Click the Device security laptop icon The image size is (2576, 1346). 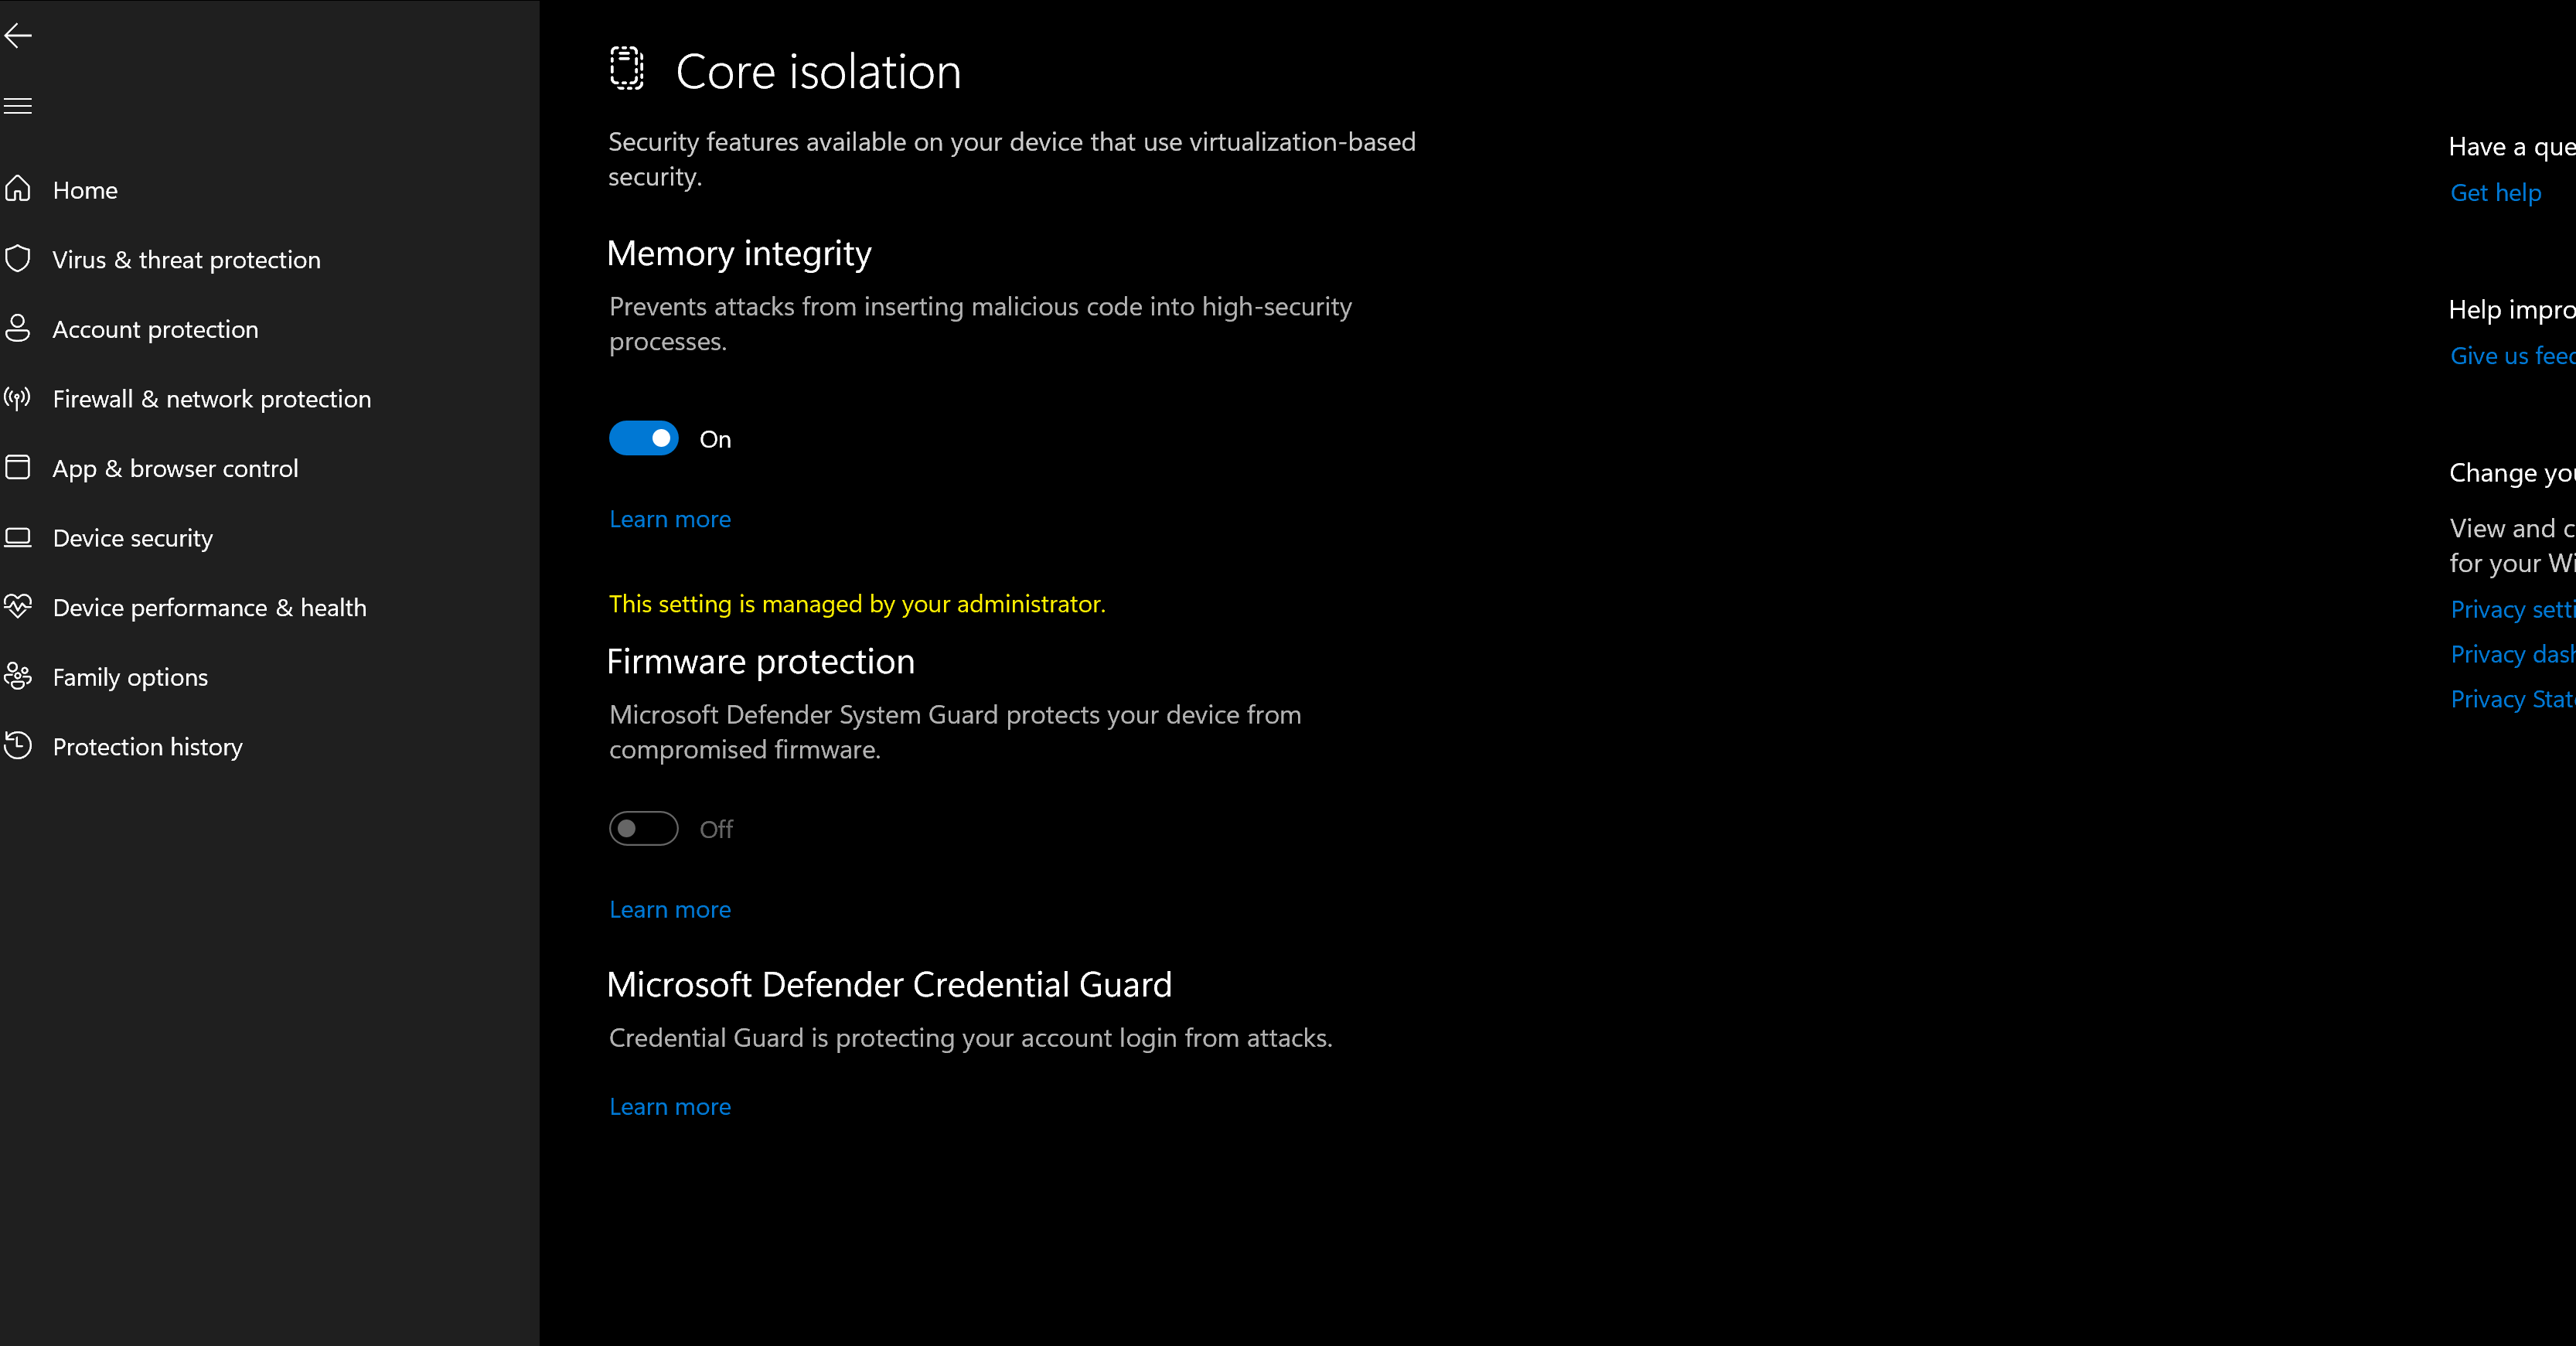[18, 537]
